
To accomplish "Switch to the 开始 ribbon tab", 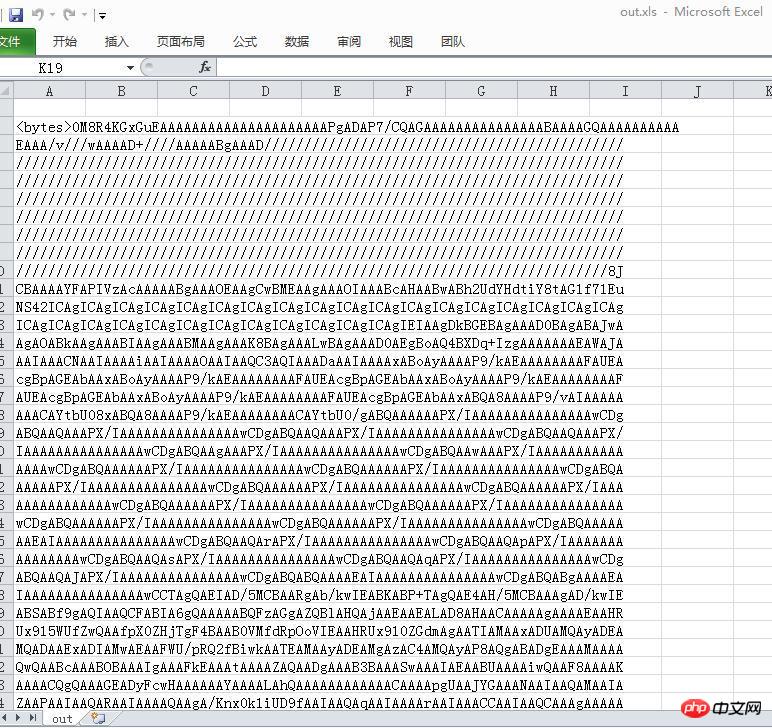I will 64,42.
